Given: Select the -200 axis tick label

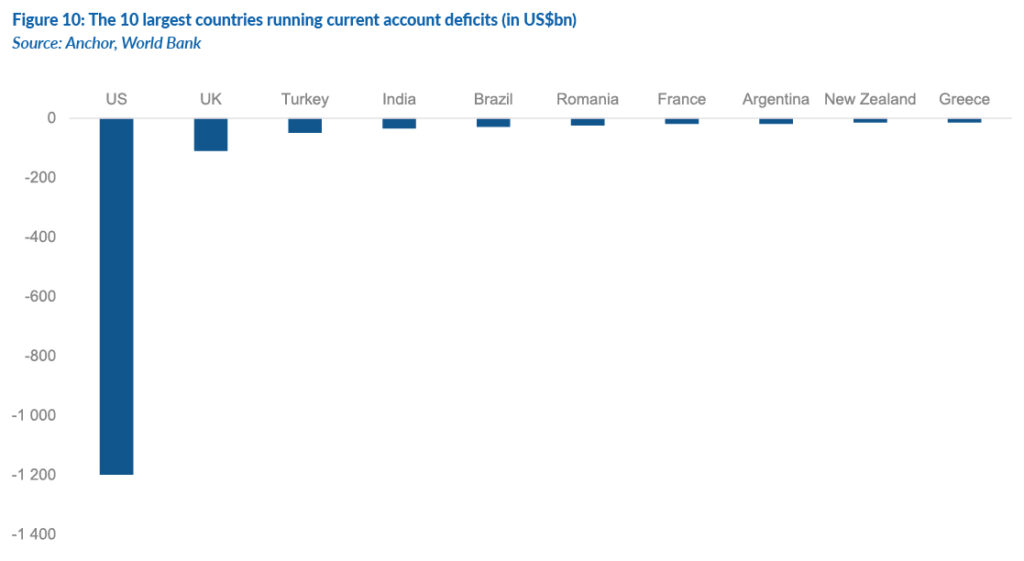Looking at the screenshot, I should coord(40,177).
